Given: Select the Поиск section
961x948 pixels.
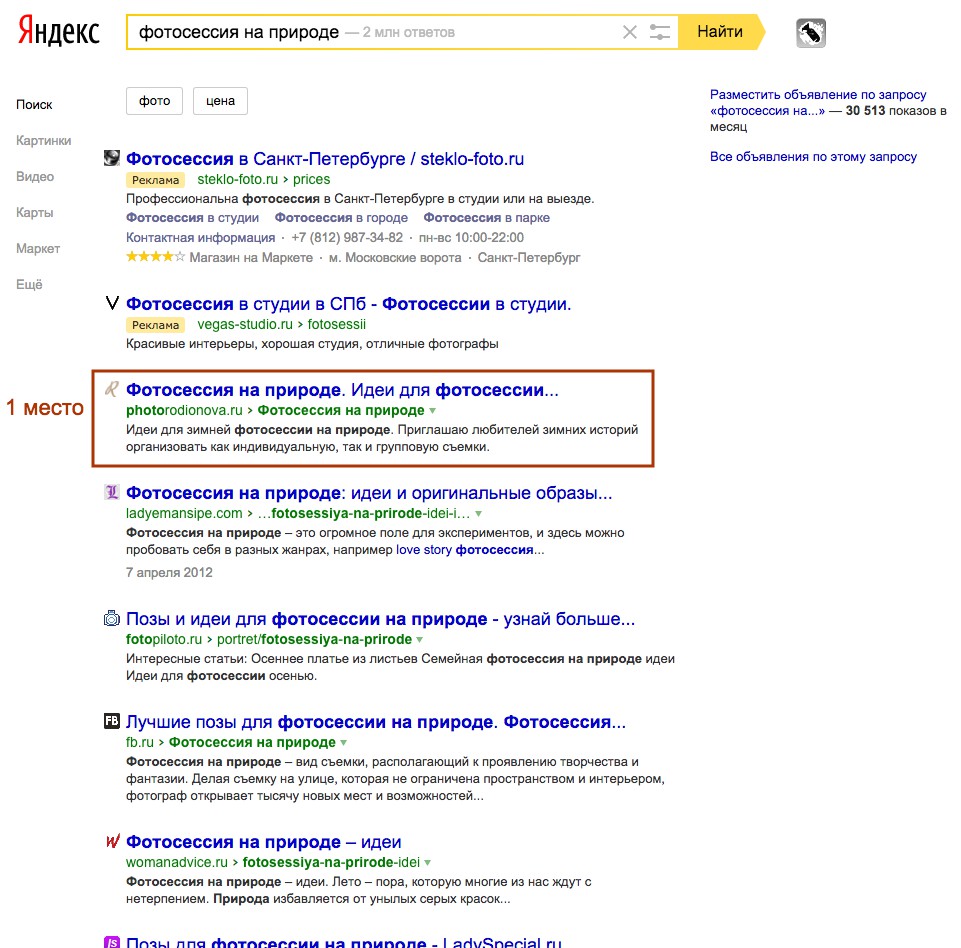Looking at the screenshot, I should pyautogui.click(x=34, y=105).
